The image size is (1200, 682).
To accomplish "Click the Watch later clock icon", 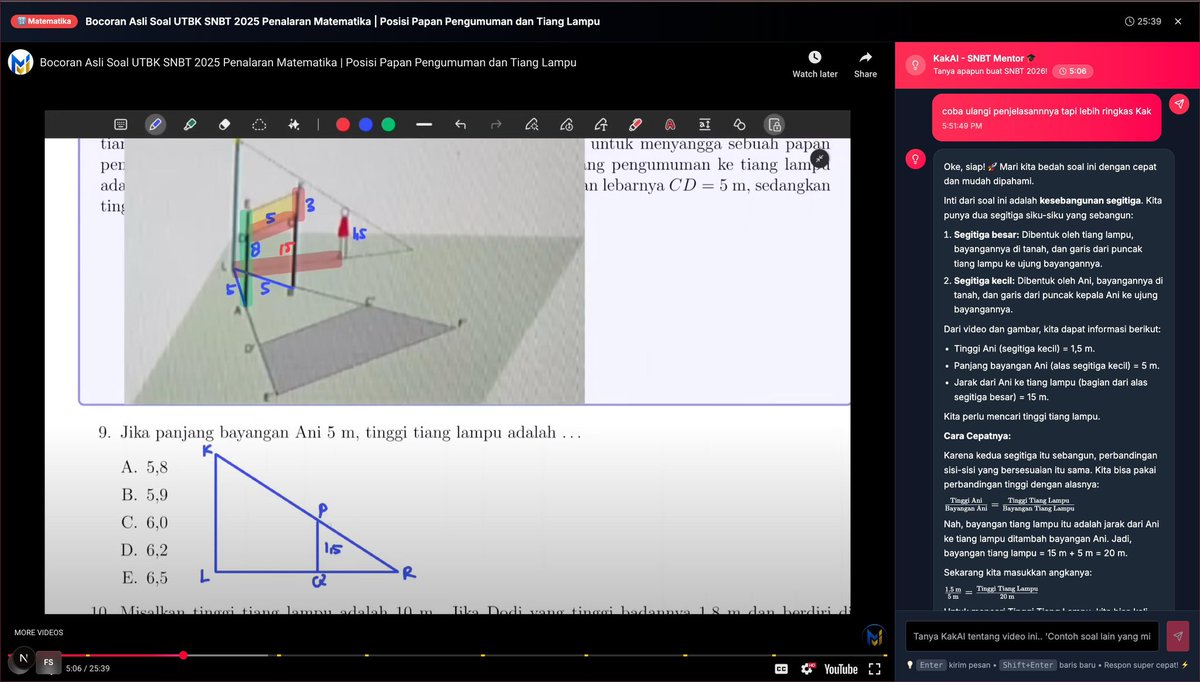I will pyautogui.click(x=815, y=57).
